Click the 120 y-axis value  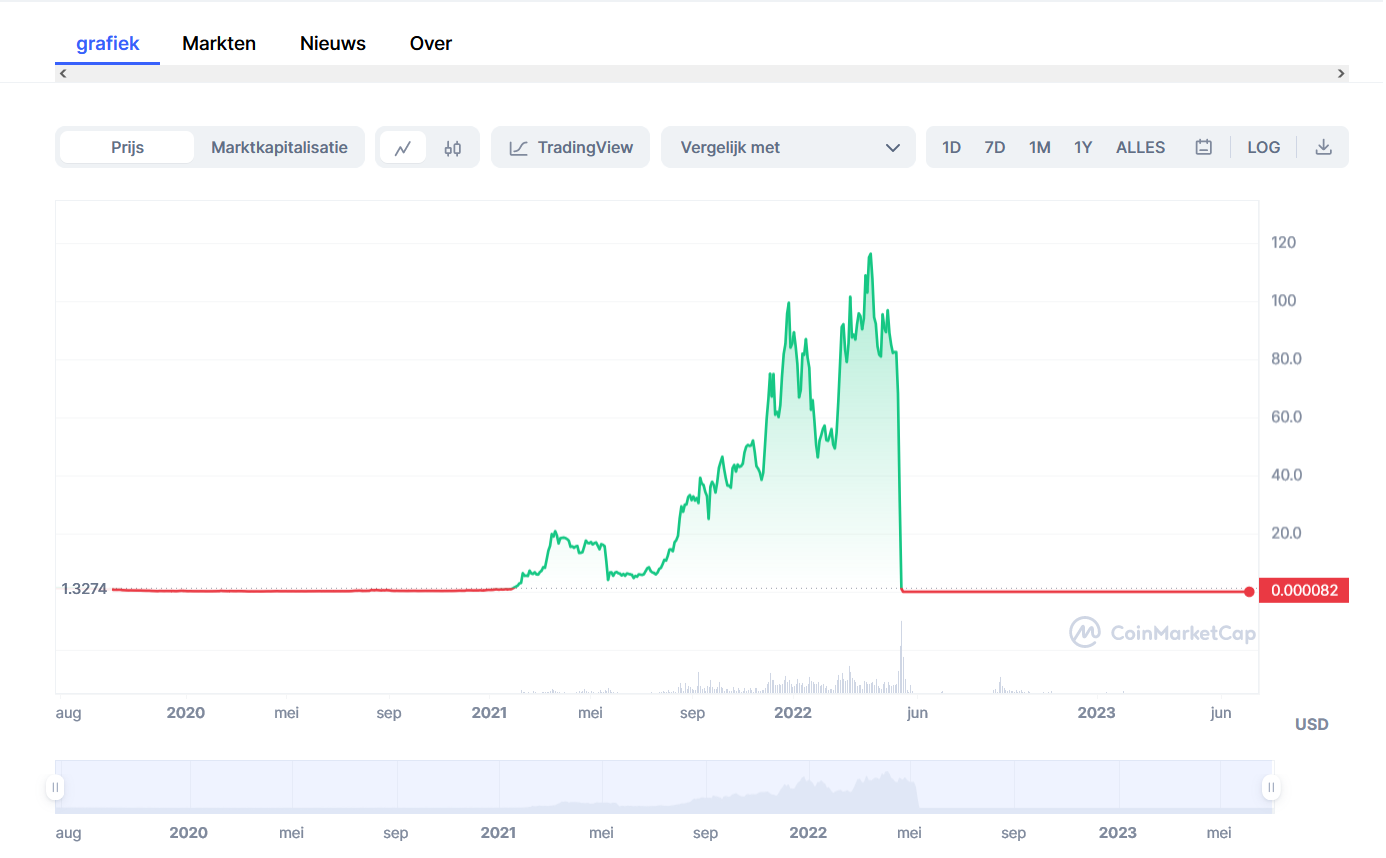(1284, 243)
